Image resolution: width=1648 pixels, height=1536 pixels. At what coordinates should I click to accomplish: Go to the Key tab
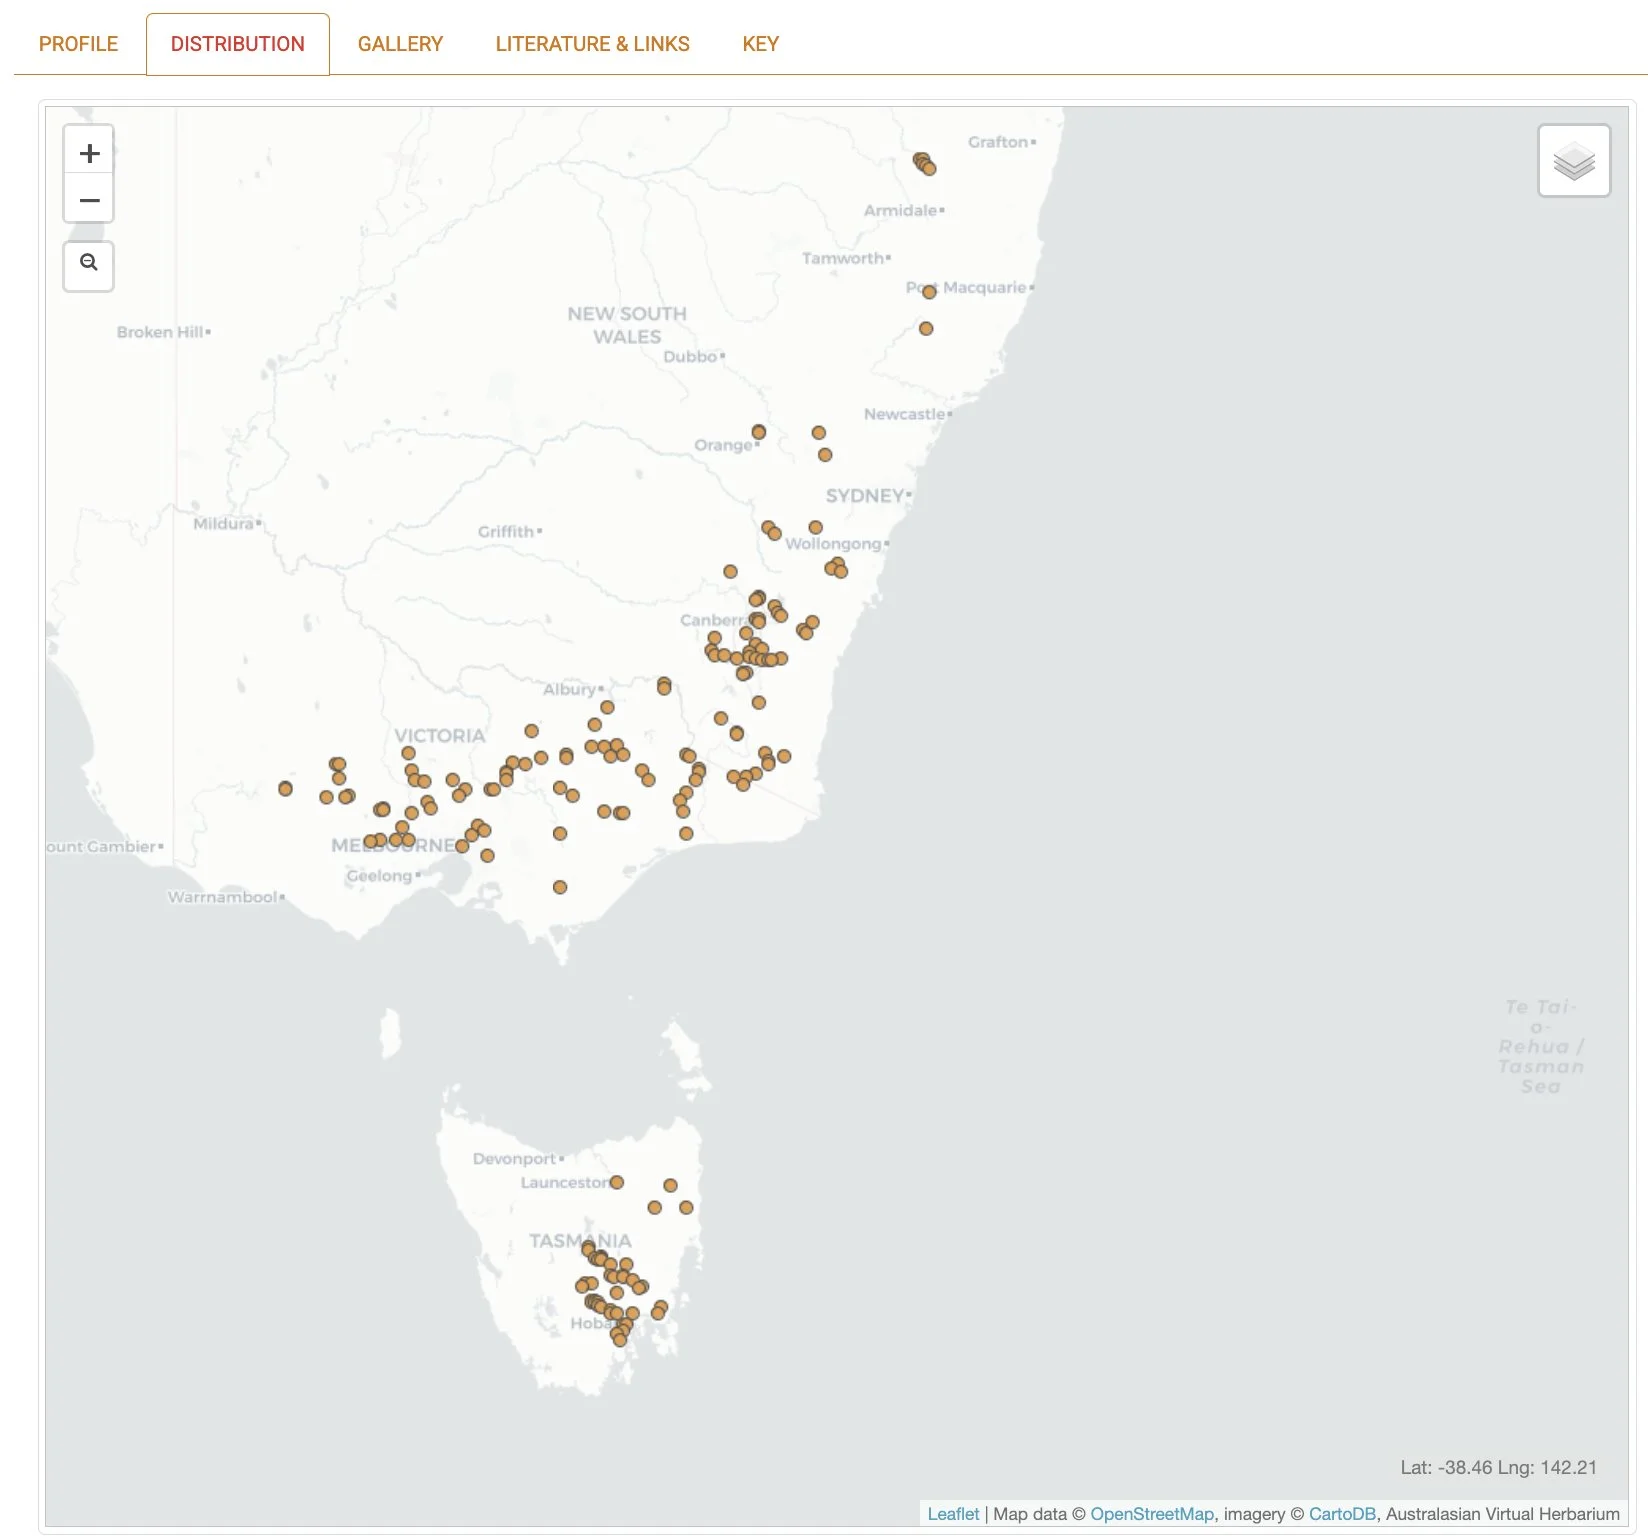click(x=760, y=44)
